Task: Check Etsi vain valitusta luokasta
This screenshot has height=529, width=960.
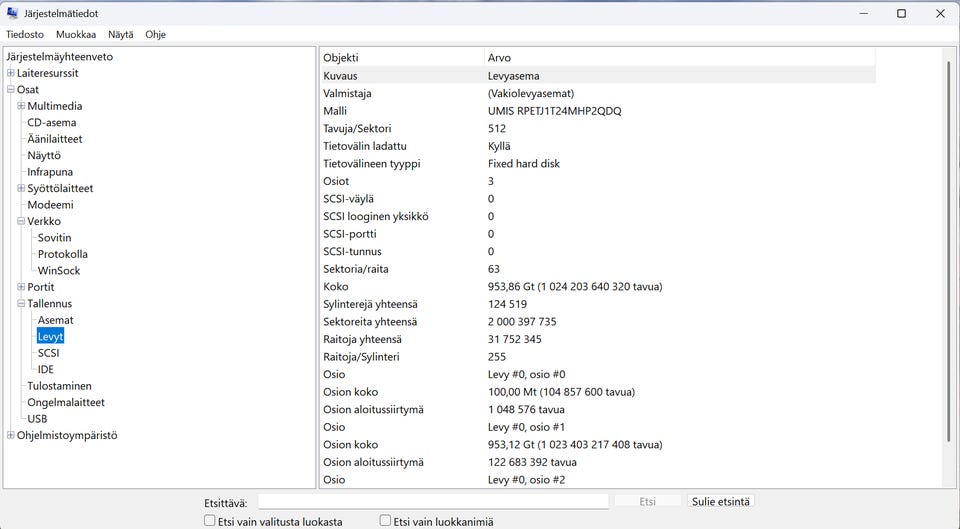Action: pyautogui.click(x=209, y=520)
